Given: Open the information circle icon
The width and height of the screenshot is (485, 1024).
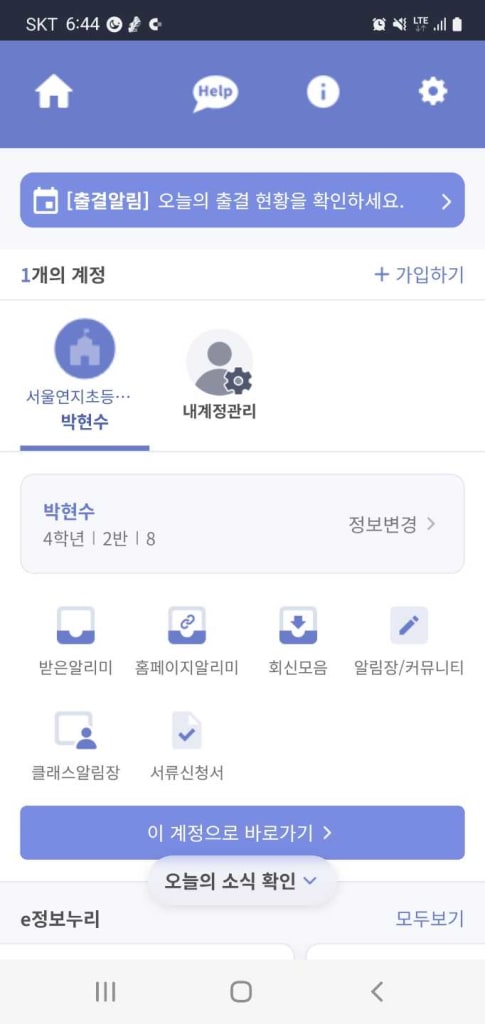Looking at the screenshot, I should (x=323, y=92).
